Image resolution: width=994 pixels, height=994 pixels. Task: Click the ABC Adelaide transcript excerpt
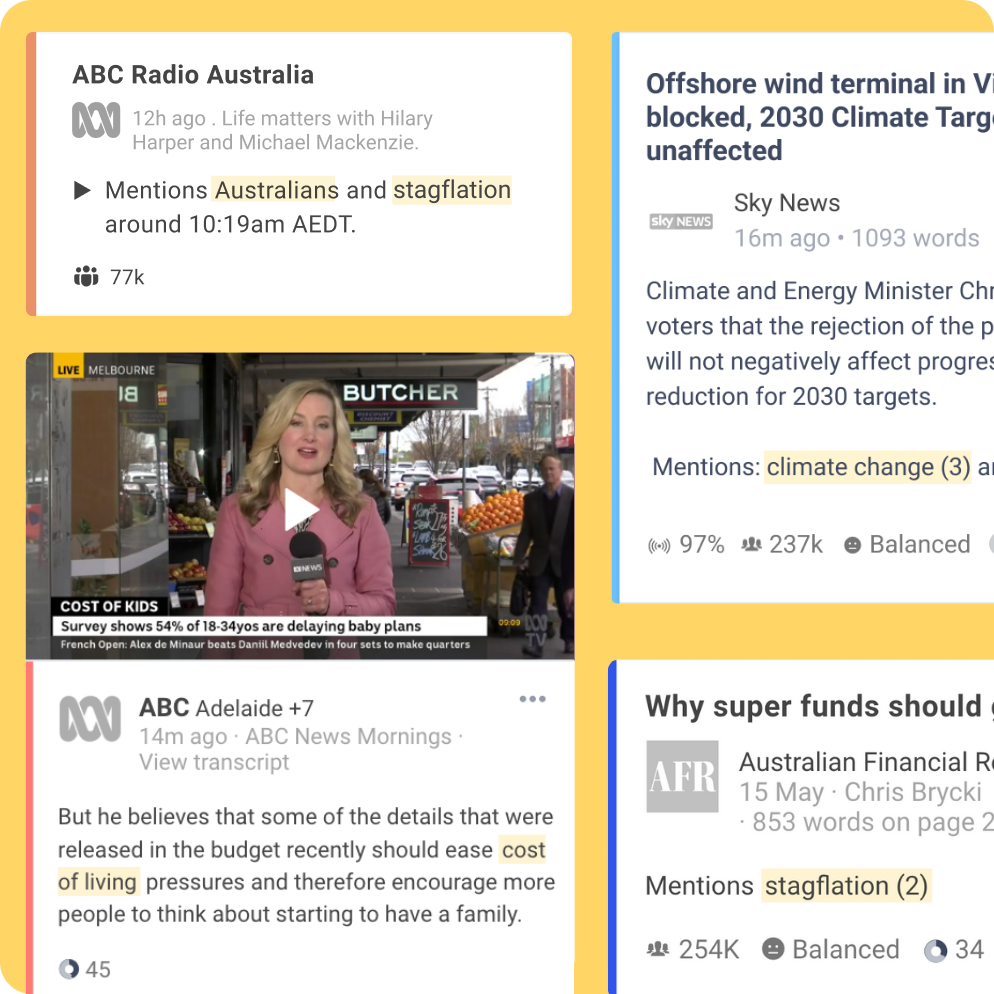[306, 865]
